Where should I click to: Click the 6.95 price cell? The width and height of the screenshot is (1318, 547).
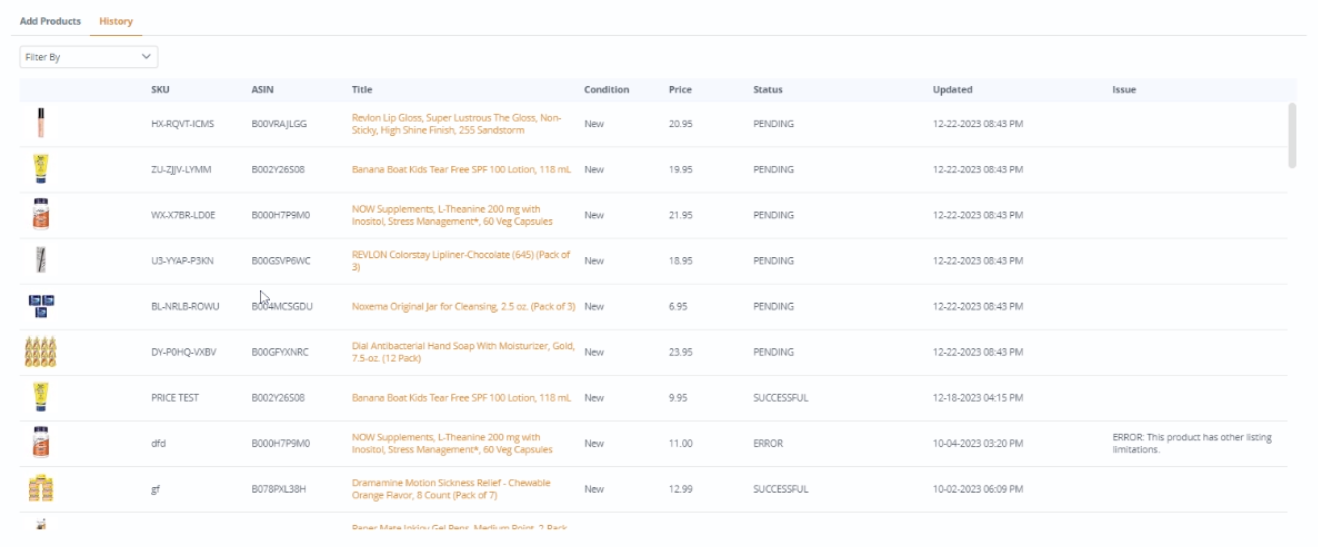[679, 306]
